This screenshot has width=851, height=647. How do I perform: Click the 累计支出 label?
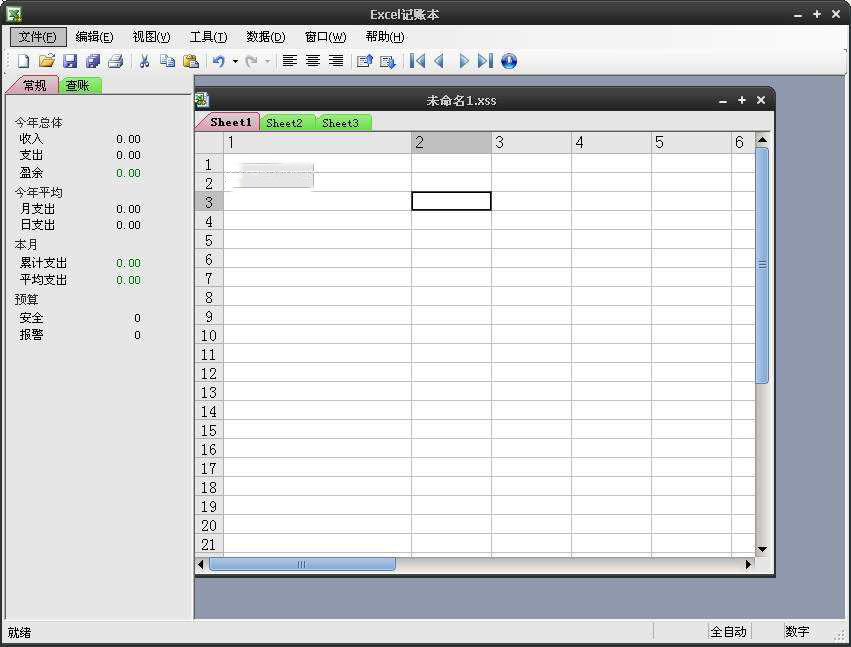tap(43, 263)
